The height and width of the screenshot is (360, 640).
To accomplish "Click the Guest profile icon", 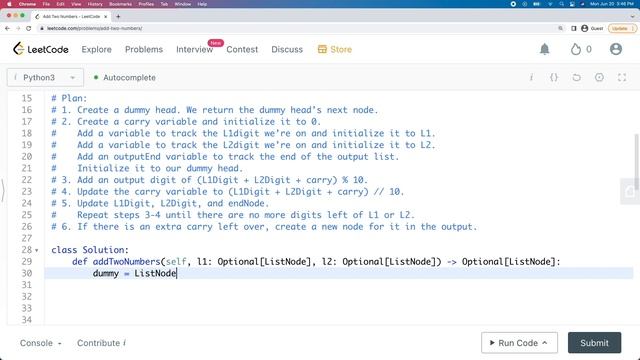I will click(x=584, y=28).
